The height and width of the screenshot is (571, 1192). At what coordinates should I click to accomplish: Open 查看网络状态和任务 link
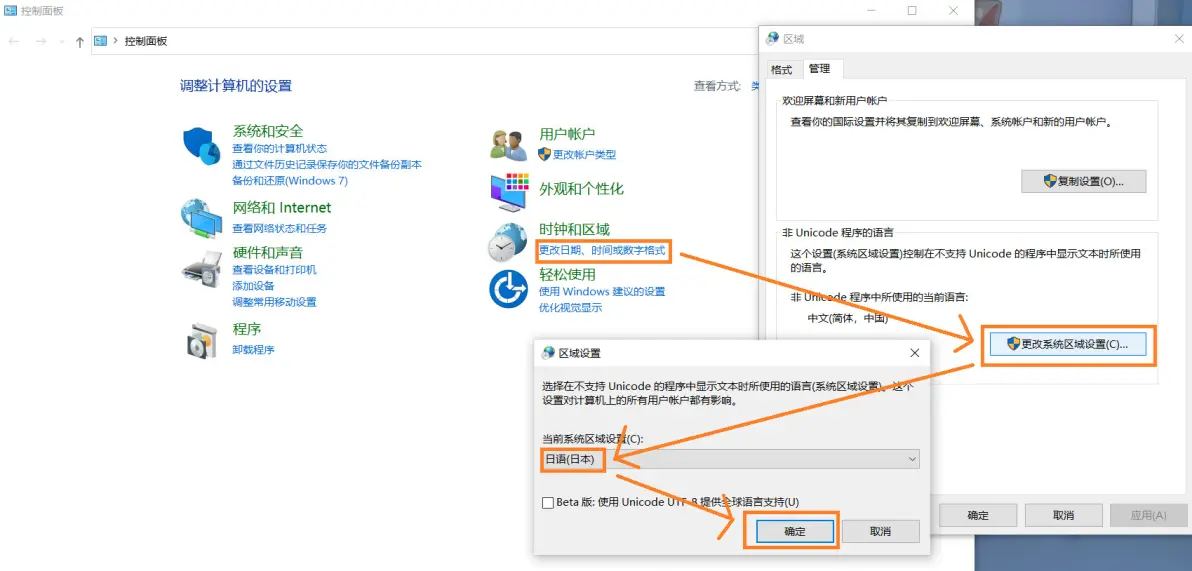pyautogui.click(x=280, y=228)
